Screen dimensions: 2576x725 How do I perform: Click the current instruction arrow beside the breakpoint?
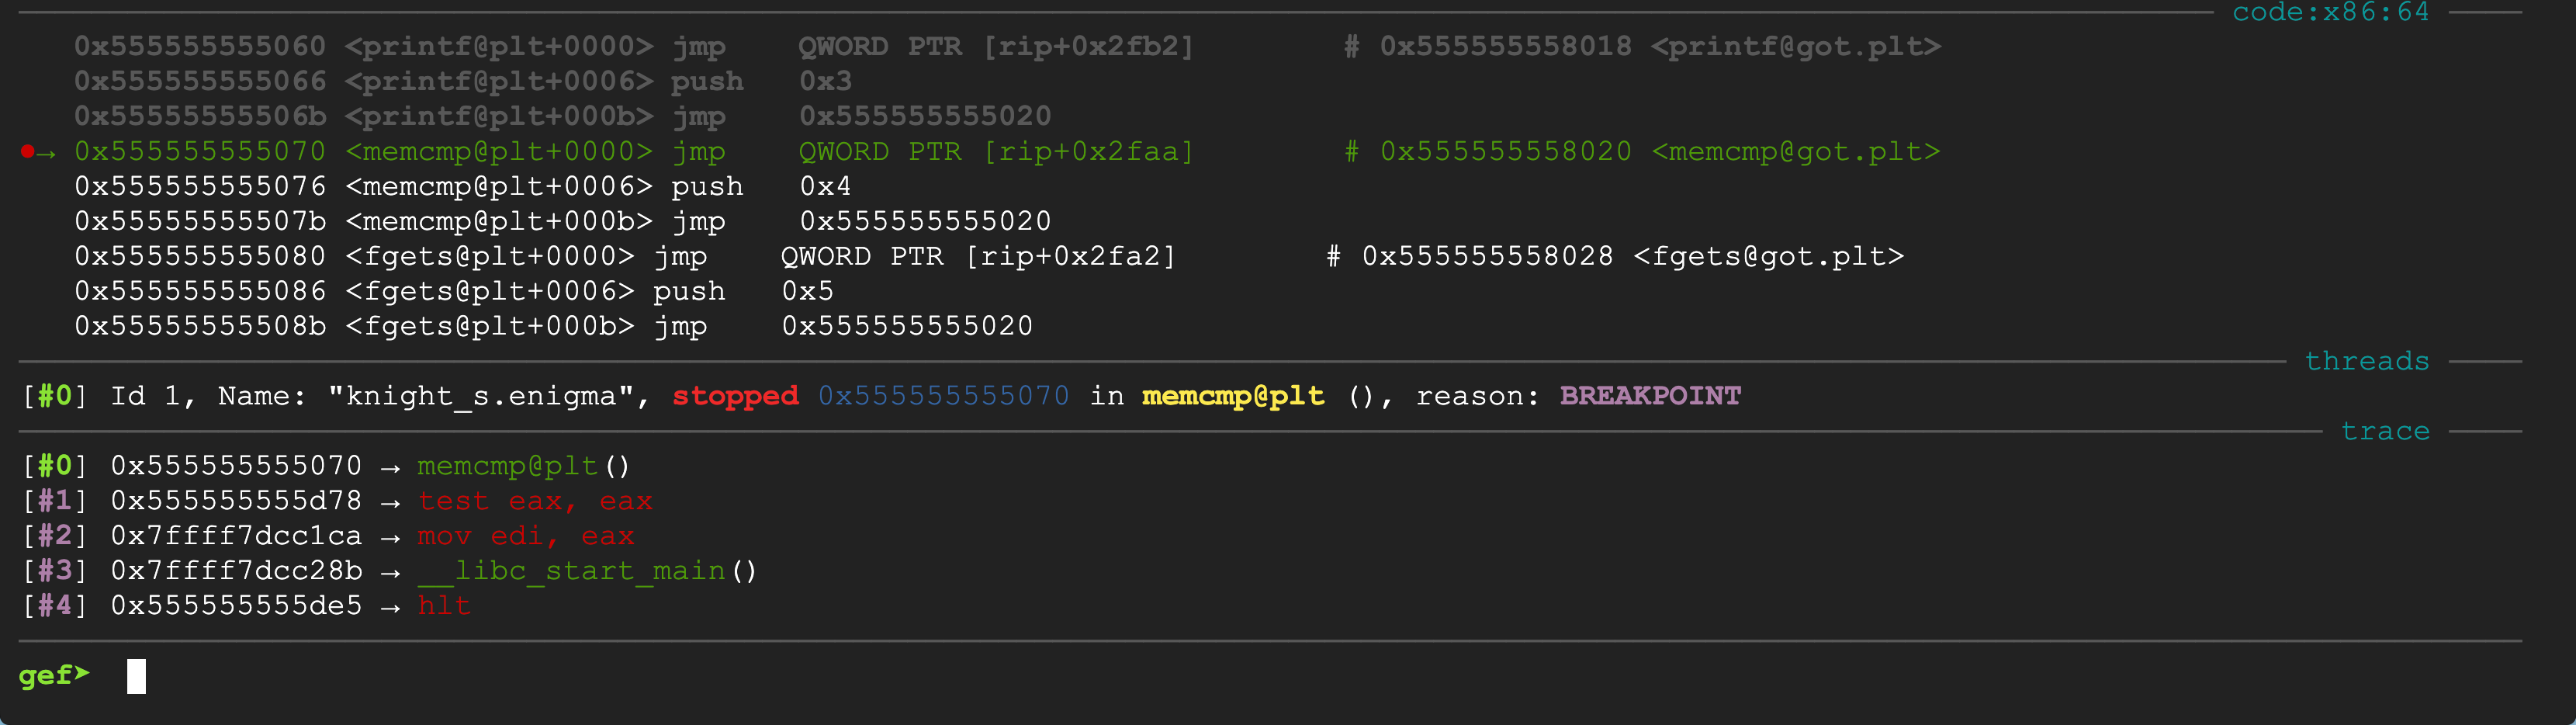pos(47,153)
